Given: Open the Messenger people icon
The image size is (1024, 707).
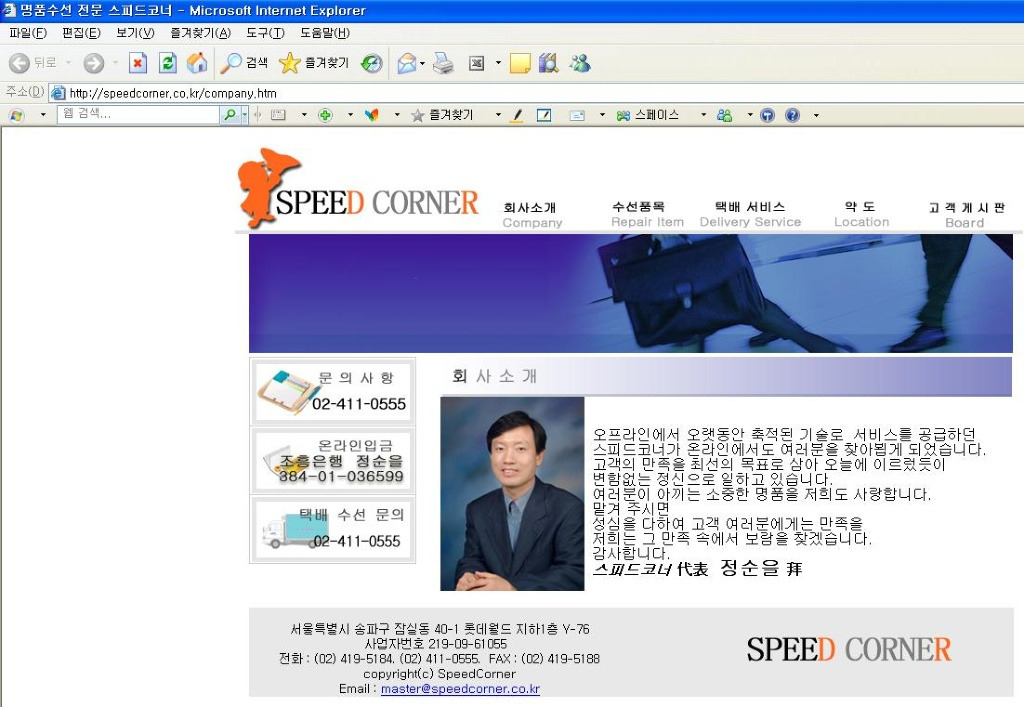Looking at the screenshot, I should (580, 63).
